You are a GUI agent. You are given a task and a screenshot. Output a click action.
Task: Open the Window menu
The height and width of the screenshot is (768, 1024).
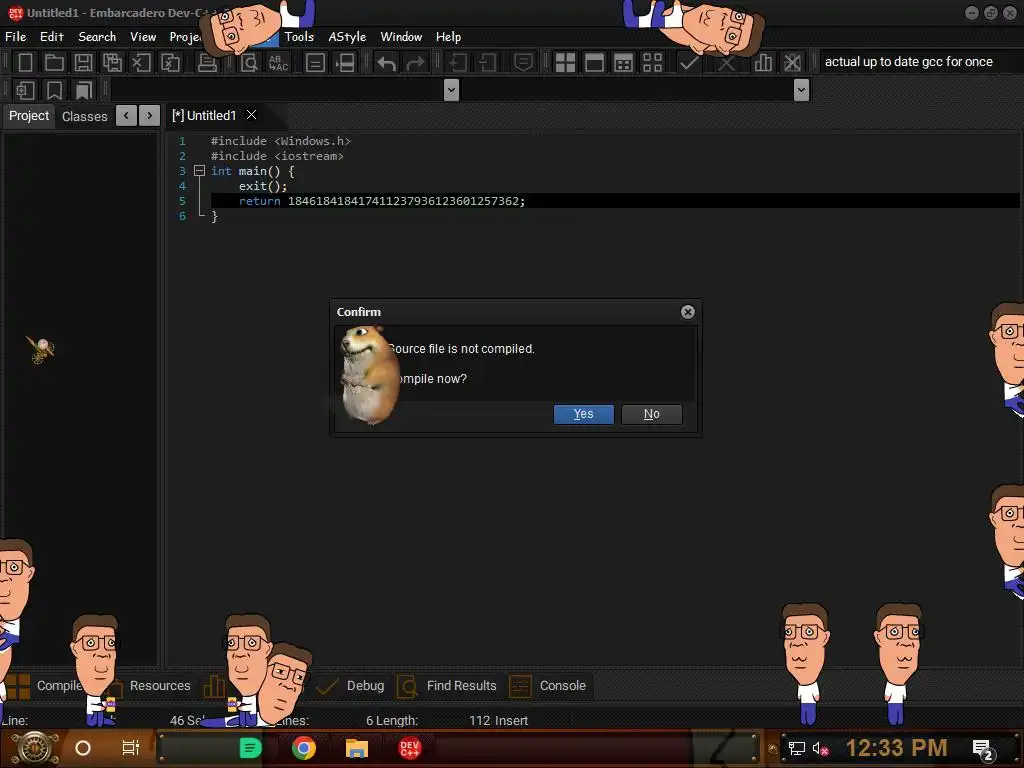(x=401, y=37)
